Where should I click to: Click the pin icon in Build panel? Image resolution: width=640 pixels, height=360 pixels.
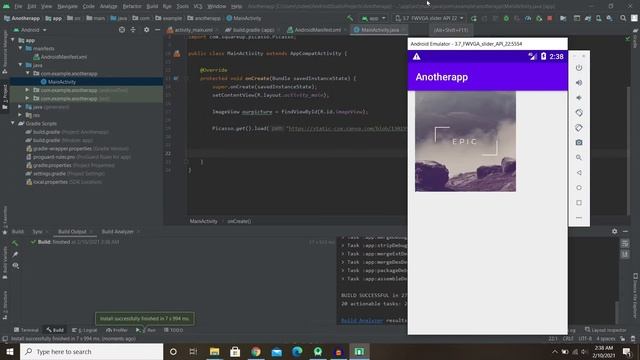[16, 254]
